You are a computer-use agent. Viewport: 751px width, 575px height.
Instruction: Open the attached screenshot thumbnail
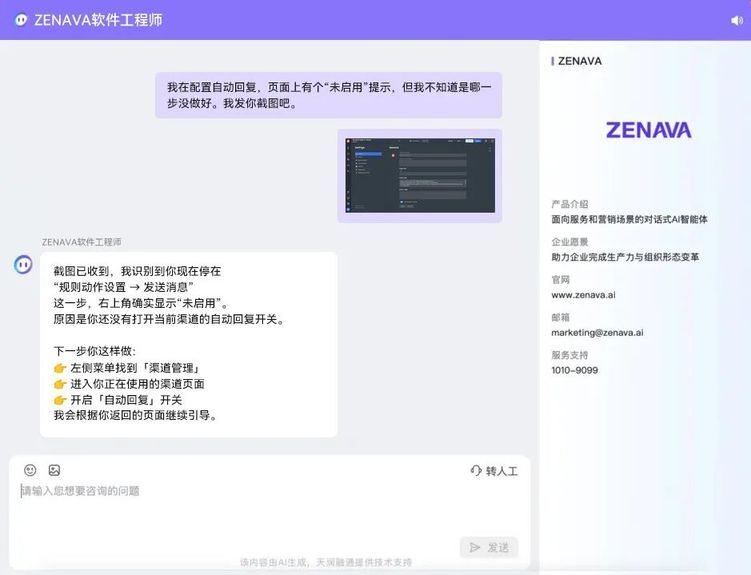420,175
